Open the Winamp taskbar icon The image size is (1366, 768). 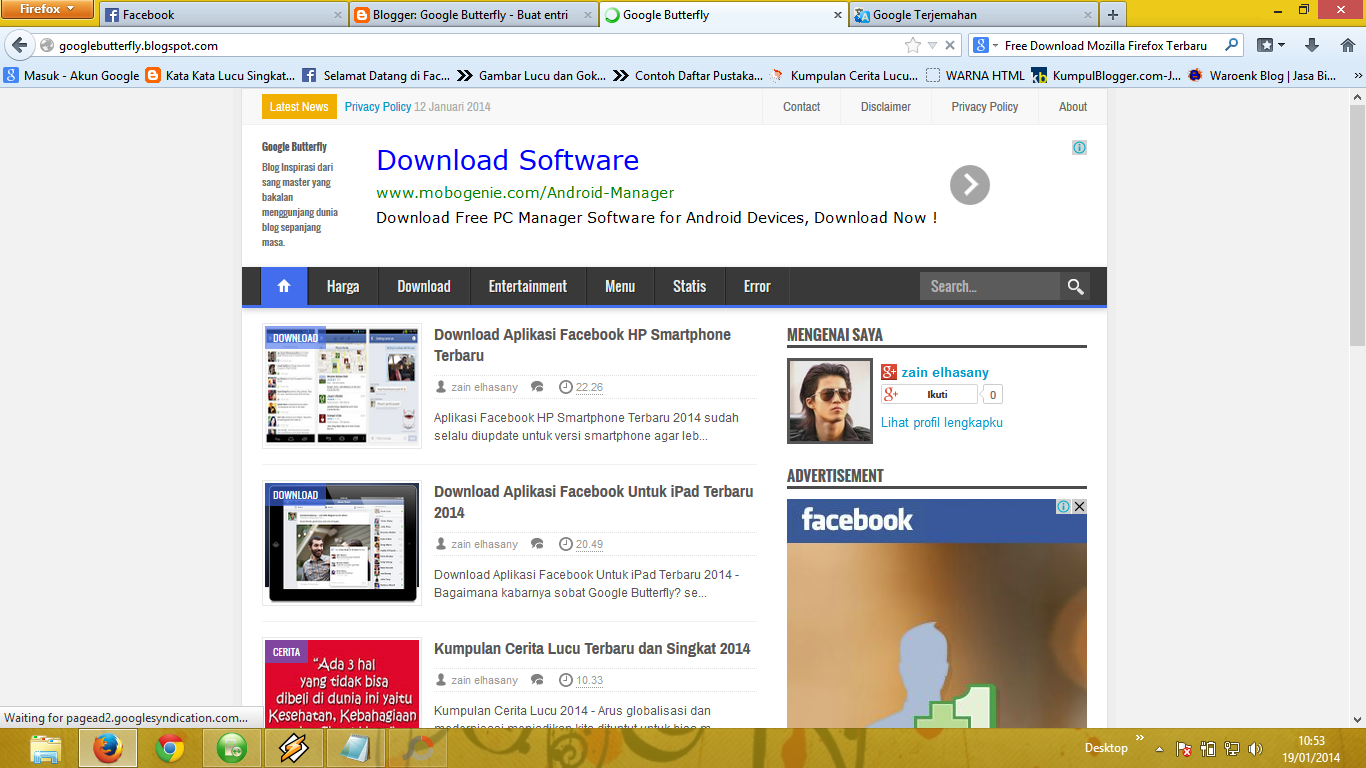(x=294, y=748)
